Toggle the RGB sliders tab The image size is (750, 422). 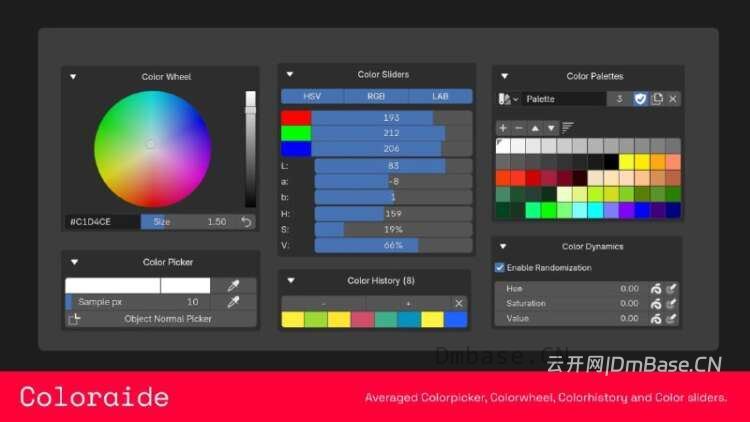(376, 96)
